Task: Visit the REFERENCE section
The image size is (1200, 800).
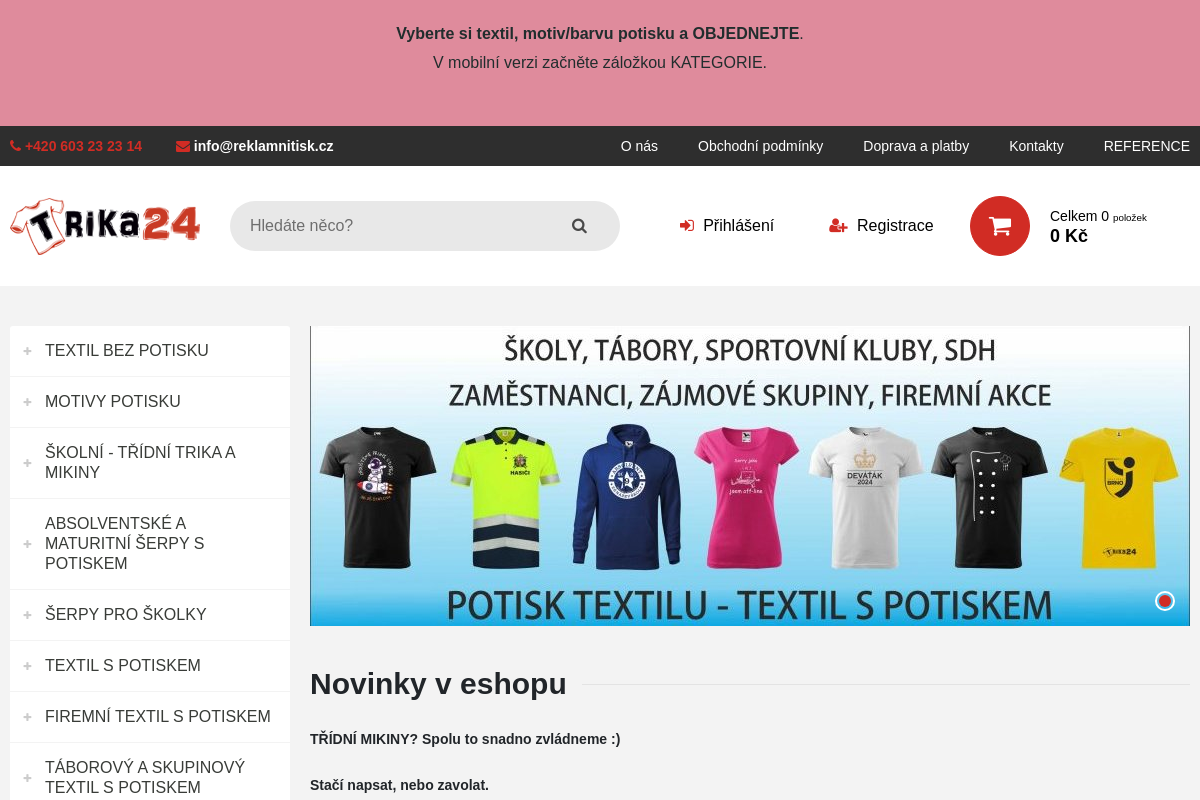Action: pos(1147,146)
